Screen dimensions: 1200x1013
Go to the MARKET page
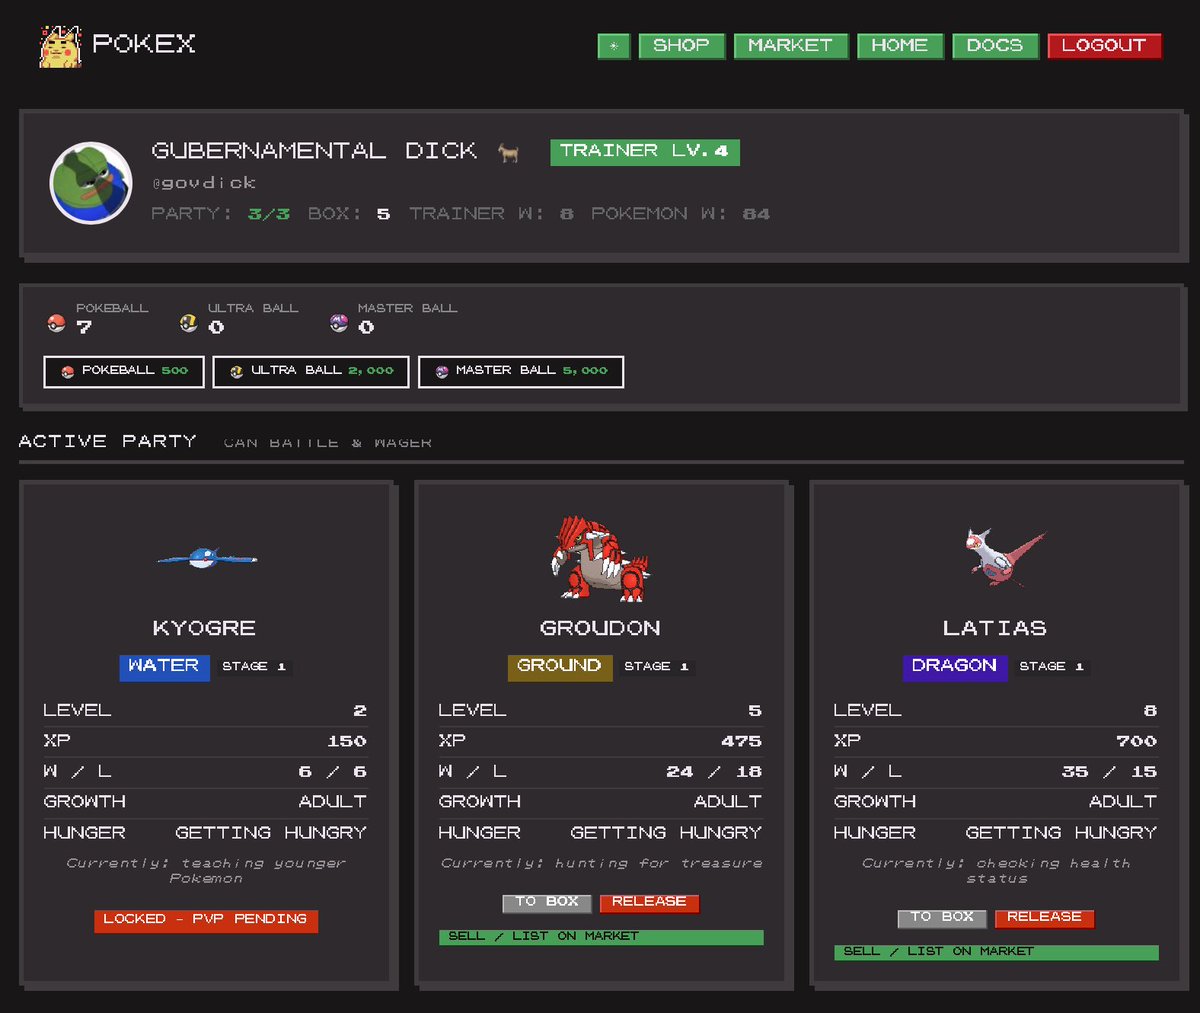click(x=790, y=46)
